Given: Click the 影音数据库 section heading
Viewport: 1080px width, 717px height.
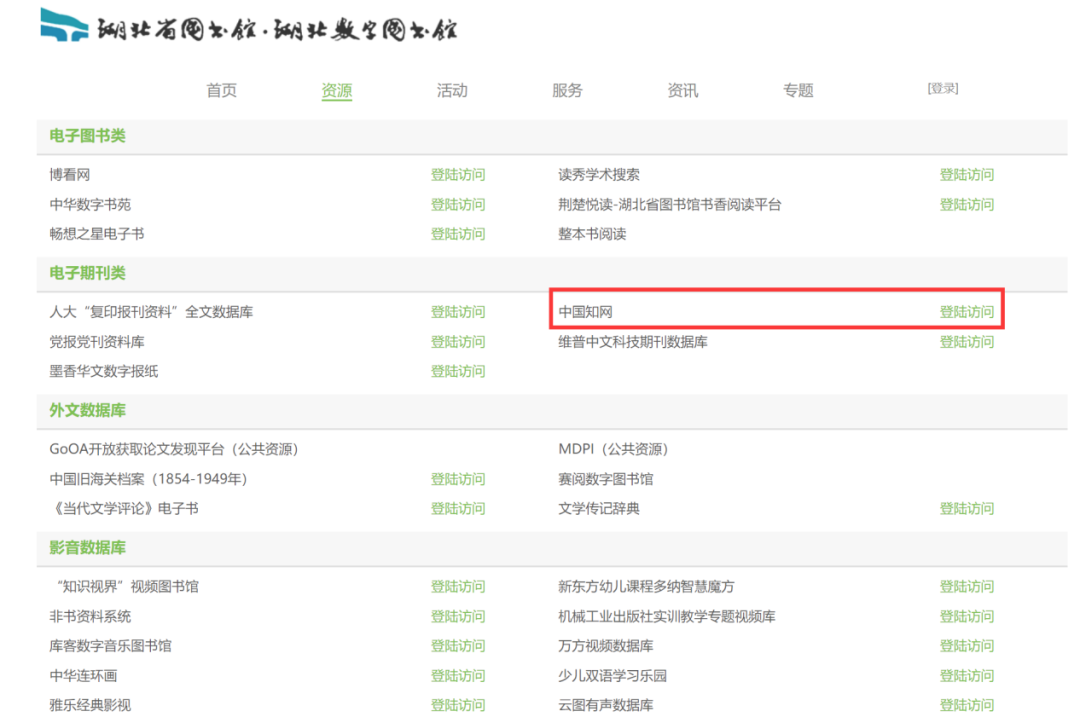Looking at the screenshot, I should click(87, 548).
